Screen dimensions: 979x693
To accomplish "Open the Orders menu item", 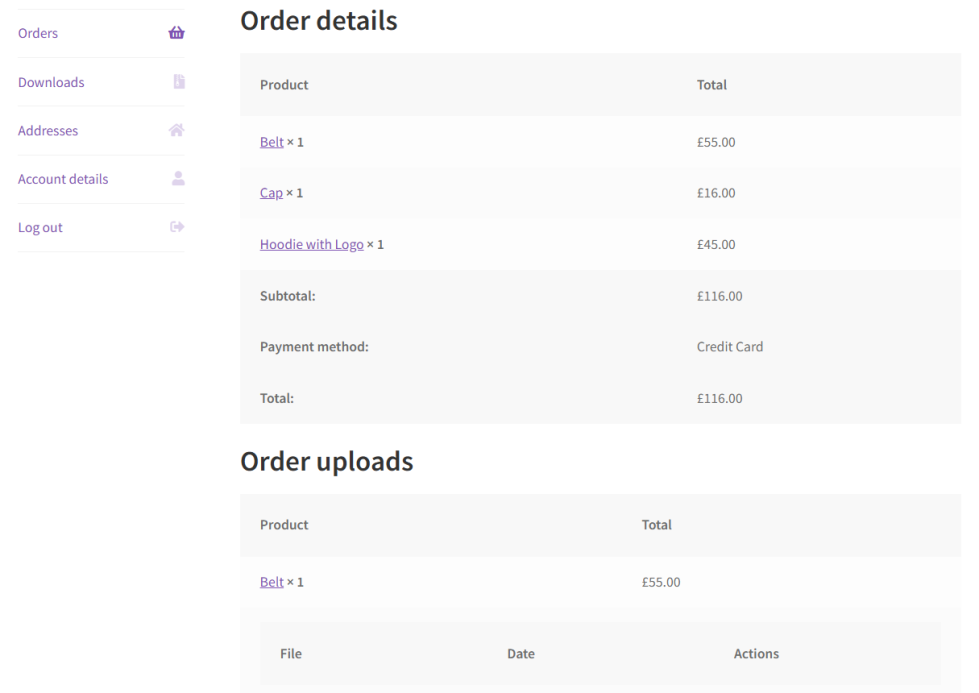I will click(x=38, y=33).
